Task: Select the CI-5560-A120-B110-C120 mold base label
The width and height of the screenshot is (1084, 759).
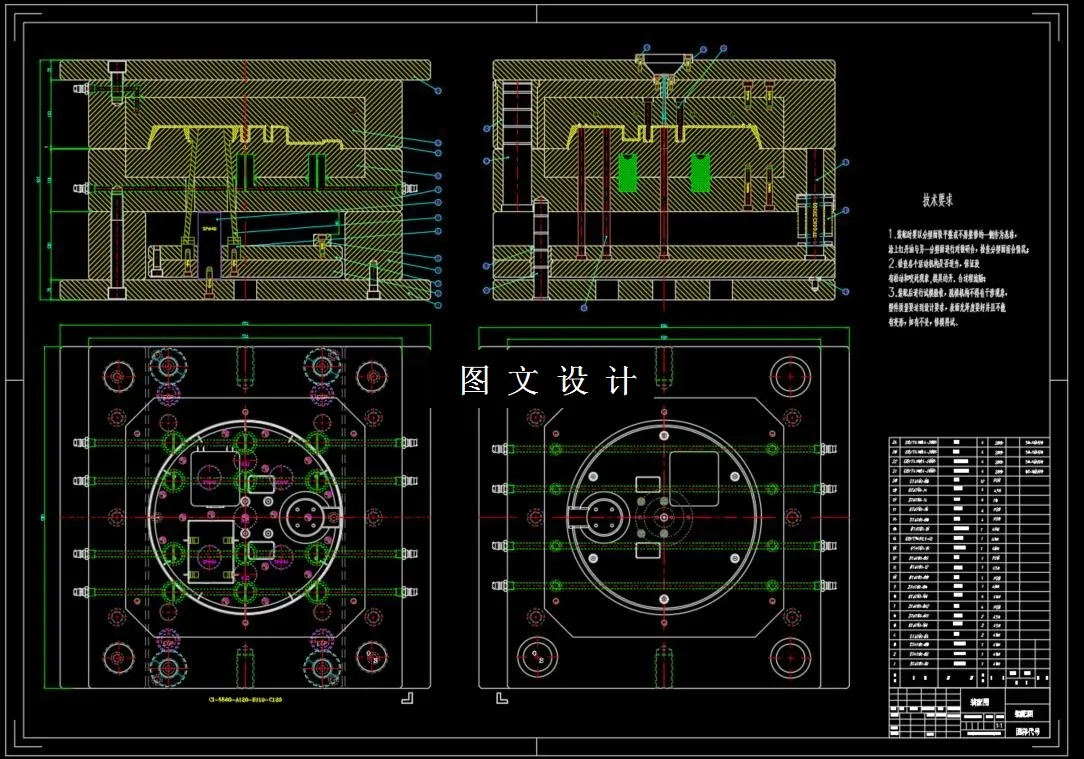Action: click(x=245, y=700)
